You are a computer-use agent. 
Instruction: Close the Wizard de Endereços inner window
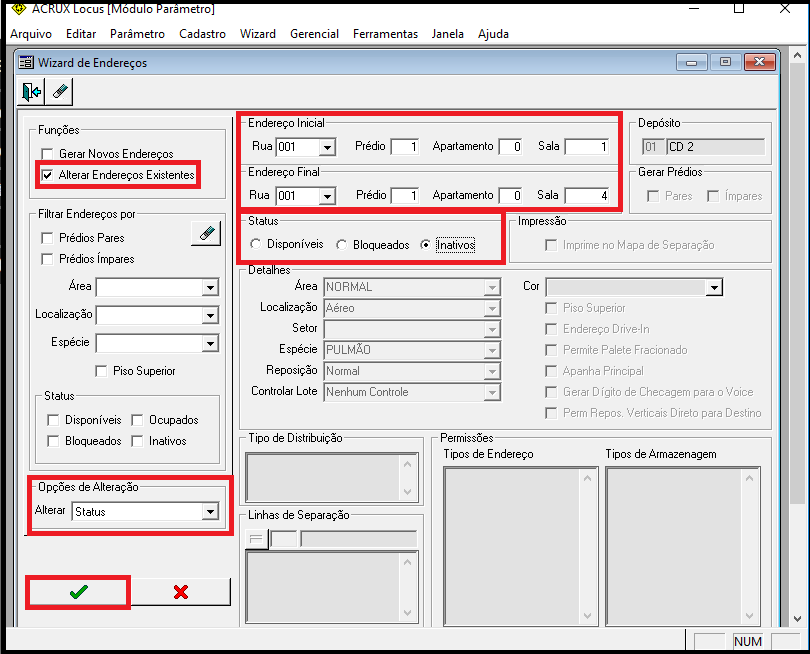click(759, 62)
